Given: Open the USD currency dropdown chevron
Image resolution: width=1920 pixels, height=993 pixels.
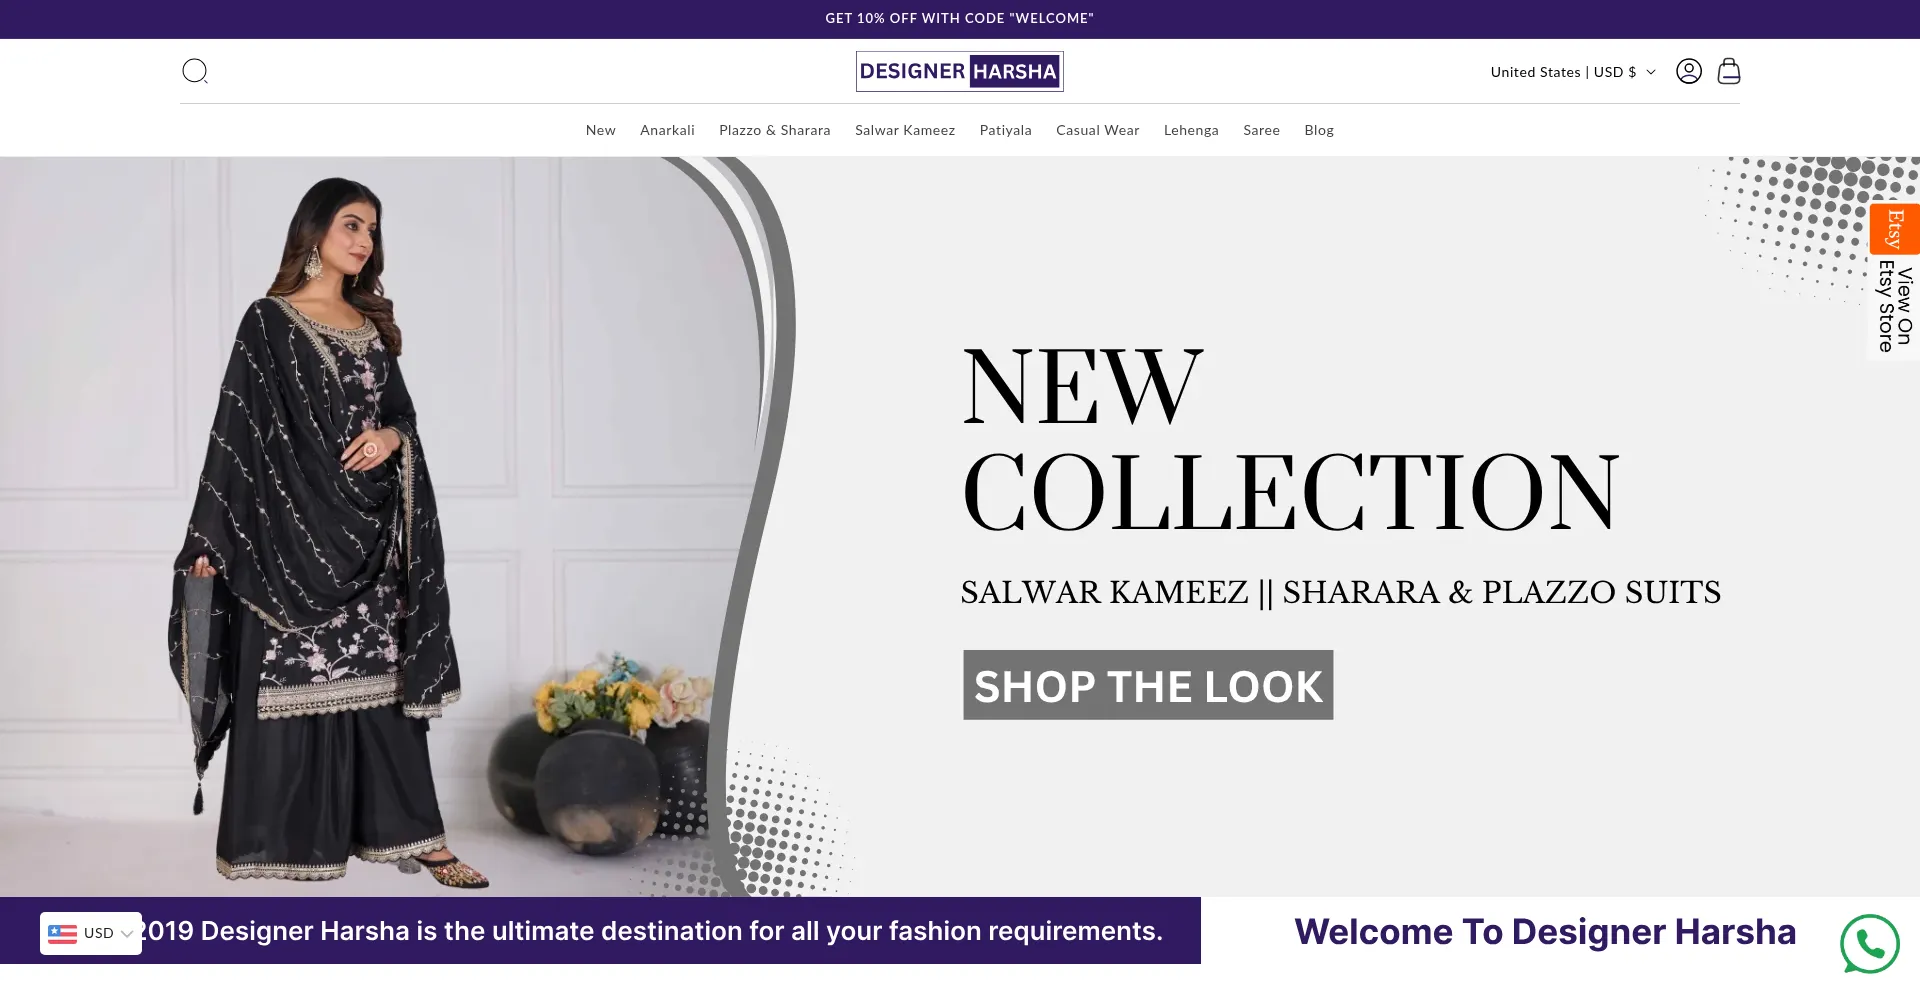Looking at the screenshot, I should (127, 934).
